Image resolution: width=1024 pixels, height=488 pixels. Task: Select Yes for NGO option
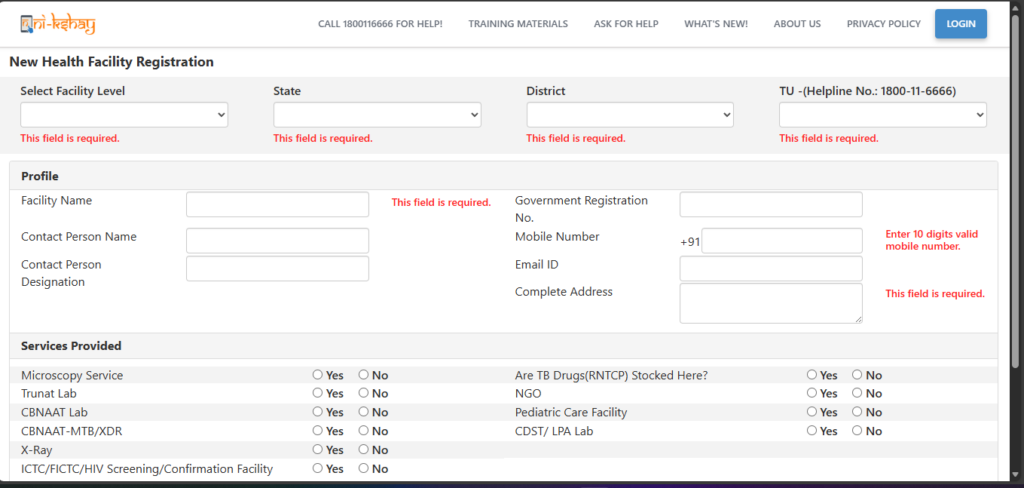click(x=812, y=394)
